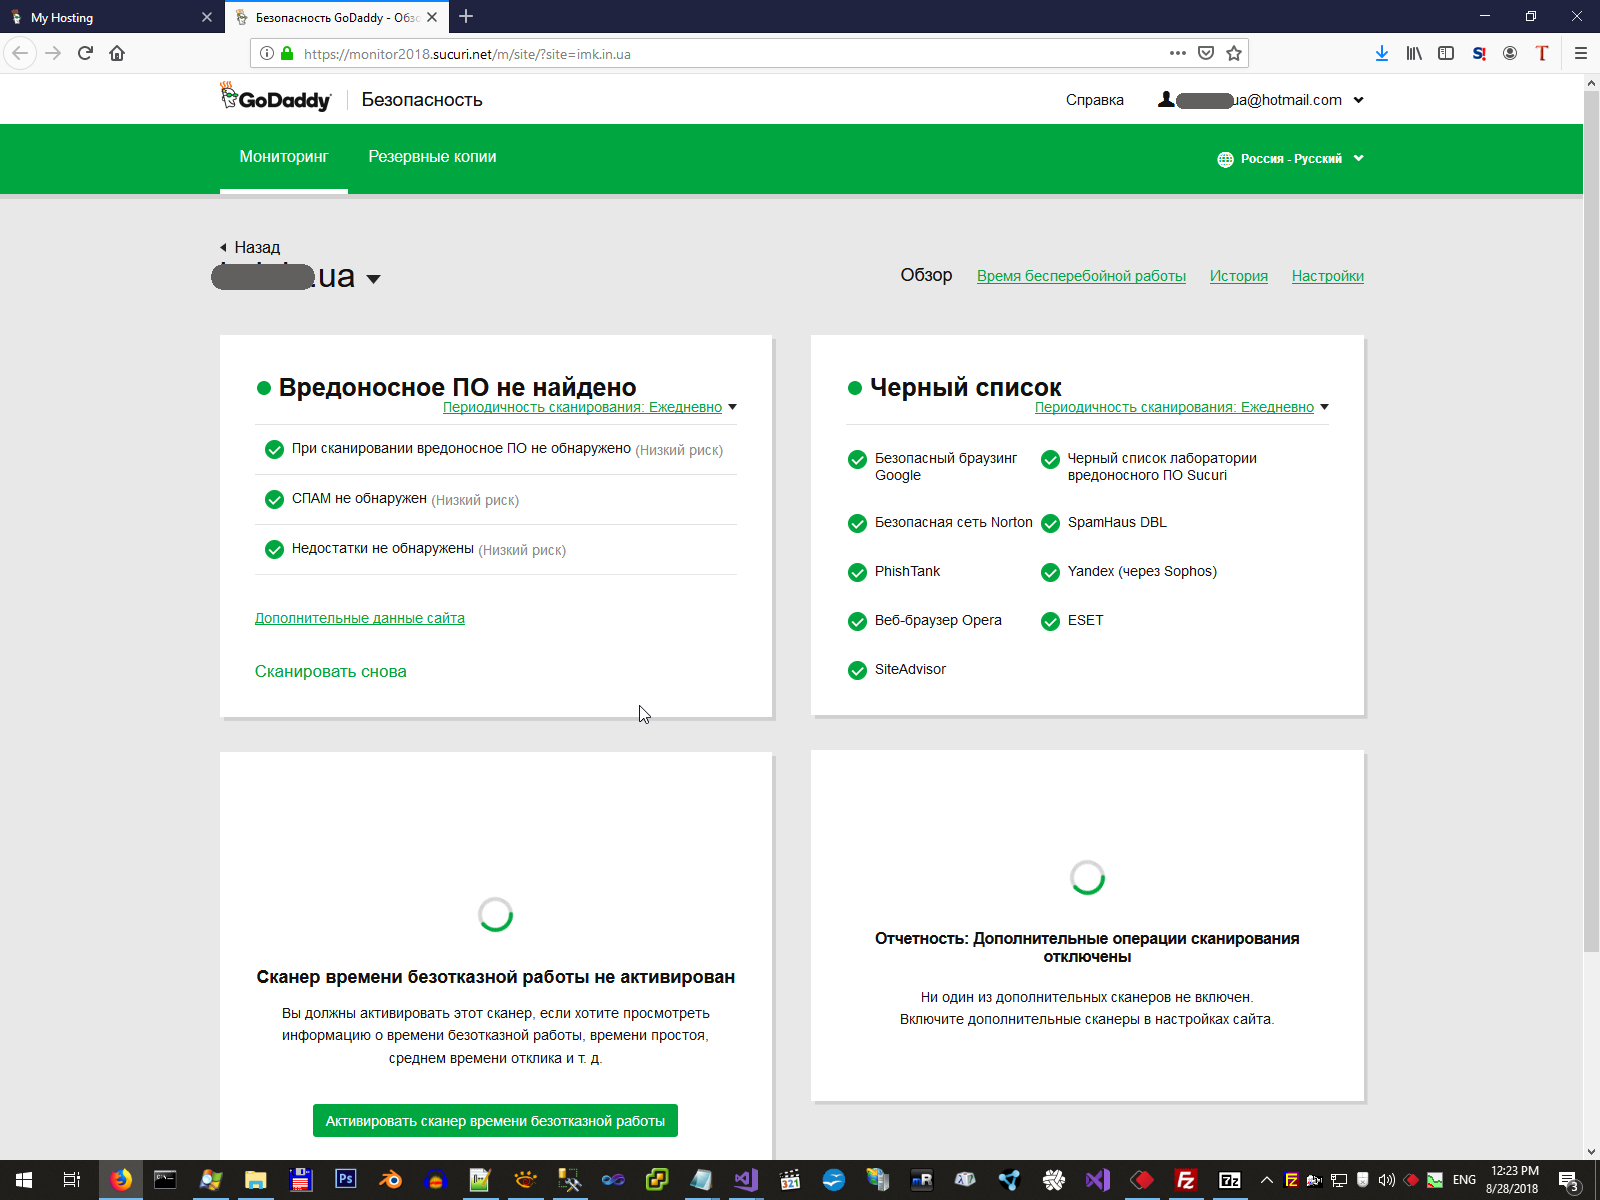Click the red T extension icon
This screenshot has width=1600, height=1200.
(x=1542, y=53)
